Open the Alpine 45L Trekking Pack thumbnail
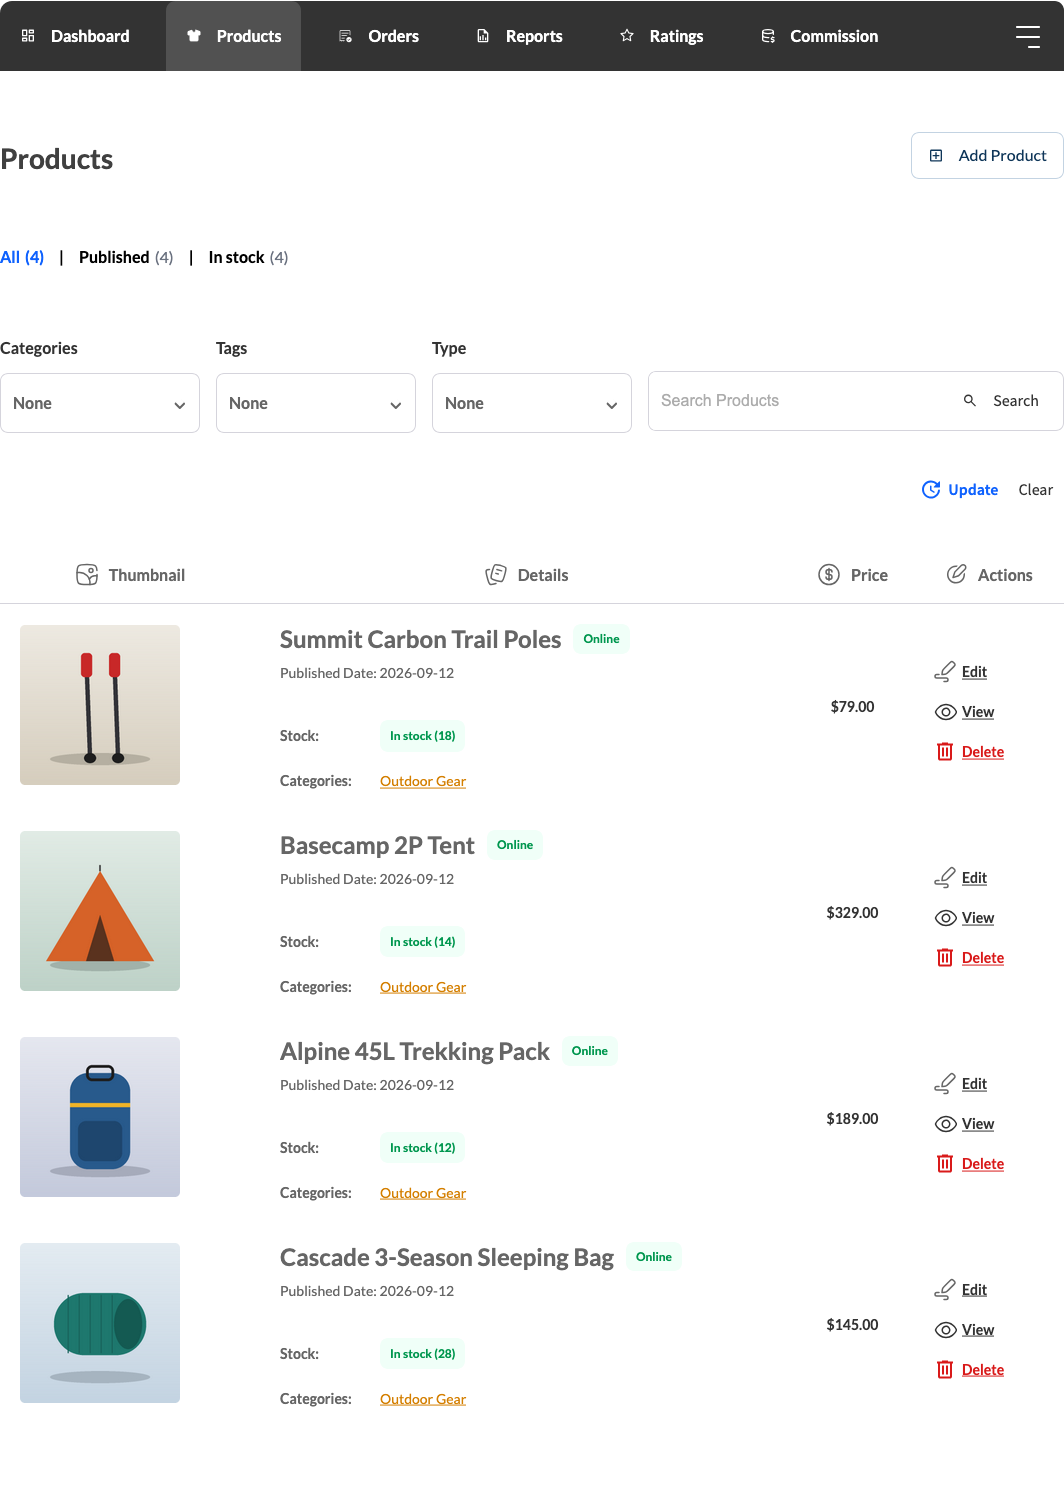 click(x=100, y=1117)
